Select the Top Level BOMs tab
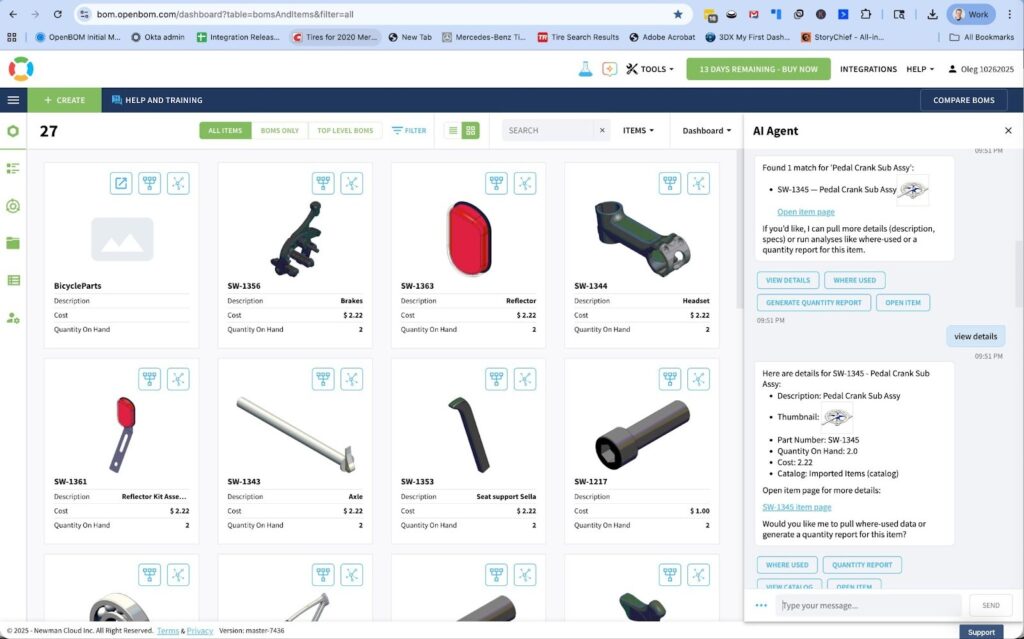Screen dimensions: 1024x639 click(345, 131)
